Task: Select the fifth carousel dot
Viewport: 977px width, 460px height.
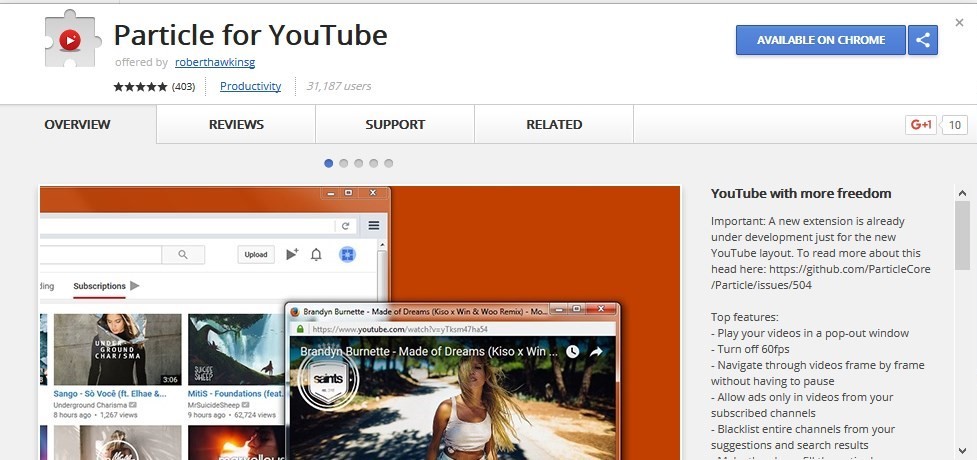Action: (x=389, y=163)
